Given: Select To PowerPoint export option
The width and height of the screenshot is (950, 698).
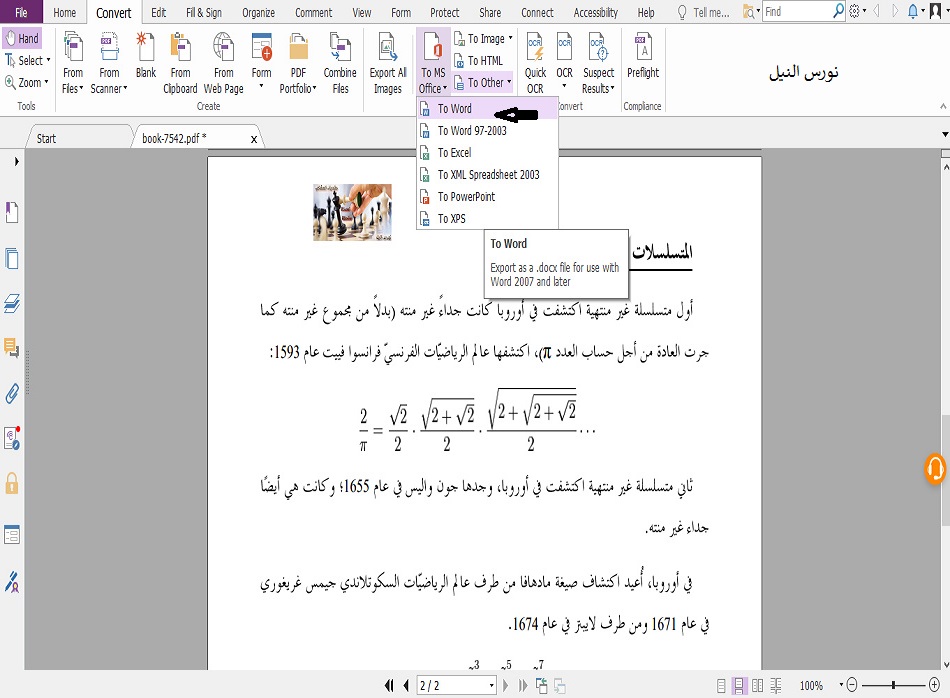Looking at the screenshot, I should 466,197.
